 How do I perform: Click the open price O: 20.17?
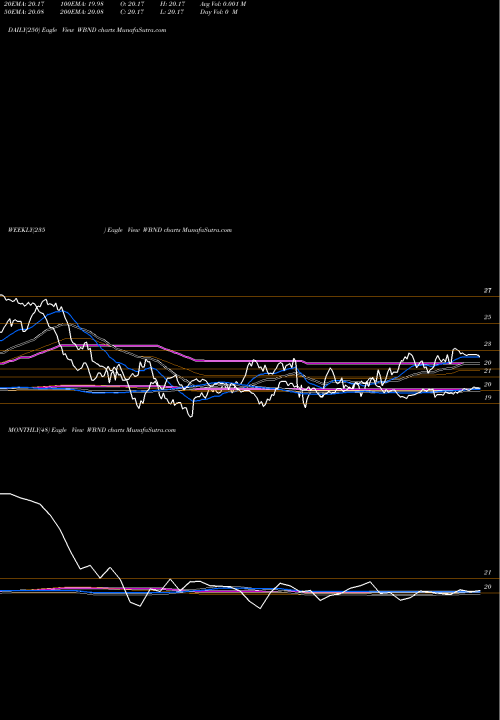tap(132, 4)
